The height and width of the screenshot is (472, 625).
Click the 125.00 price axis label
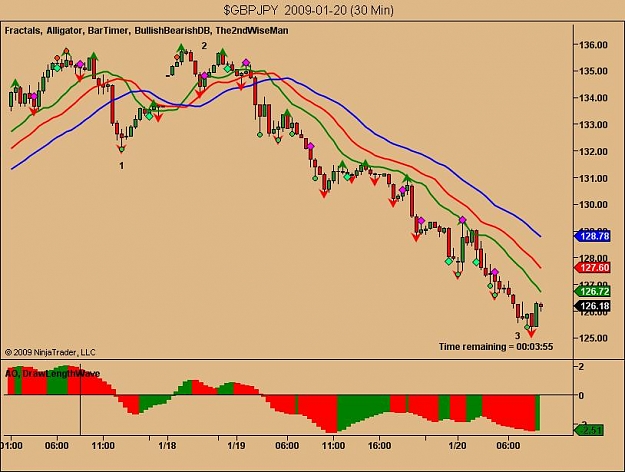click(x=594, y=338)
